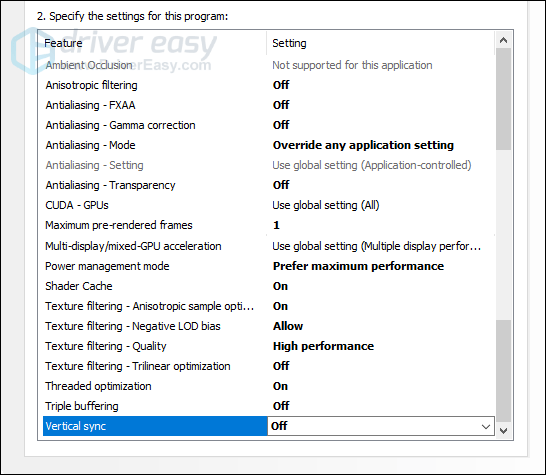Select the Threaded optimization row
The height and width of the screenshot is (475, 546).
click(x=268, y=386)
